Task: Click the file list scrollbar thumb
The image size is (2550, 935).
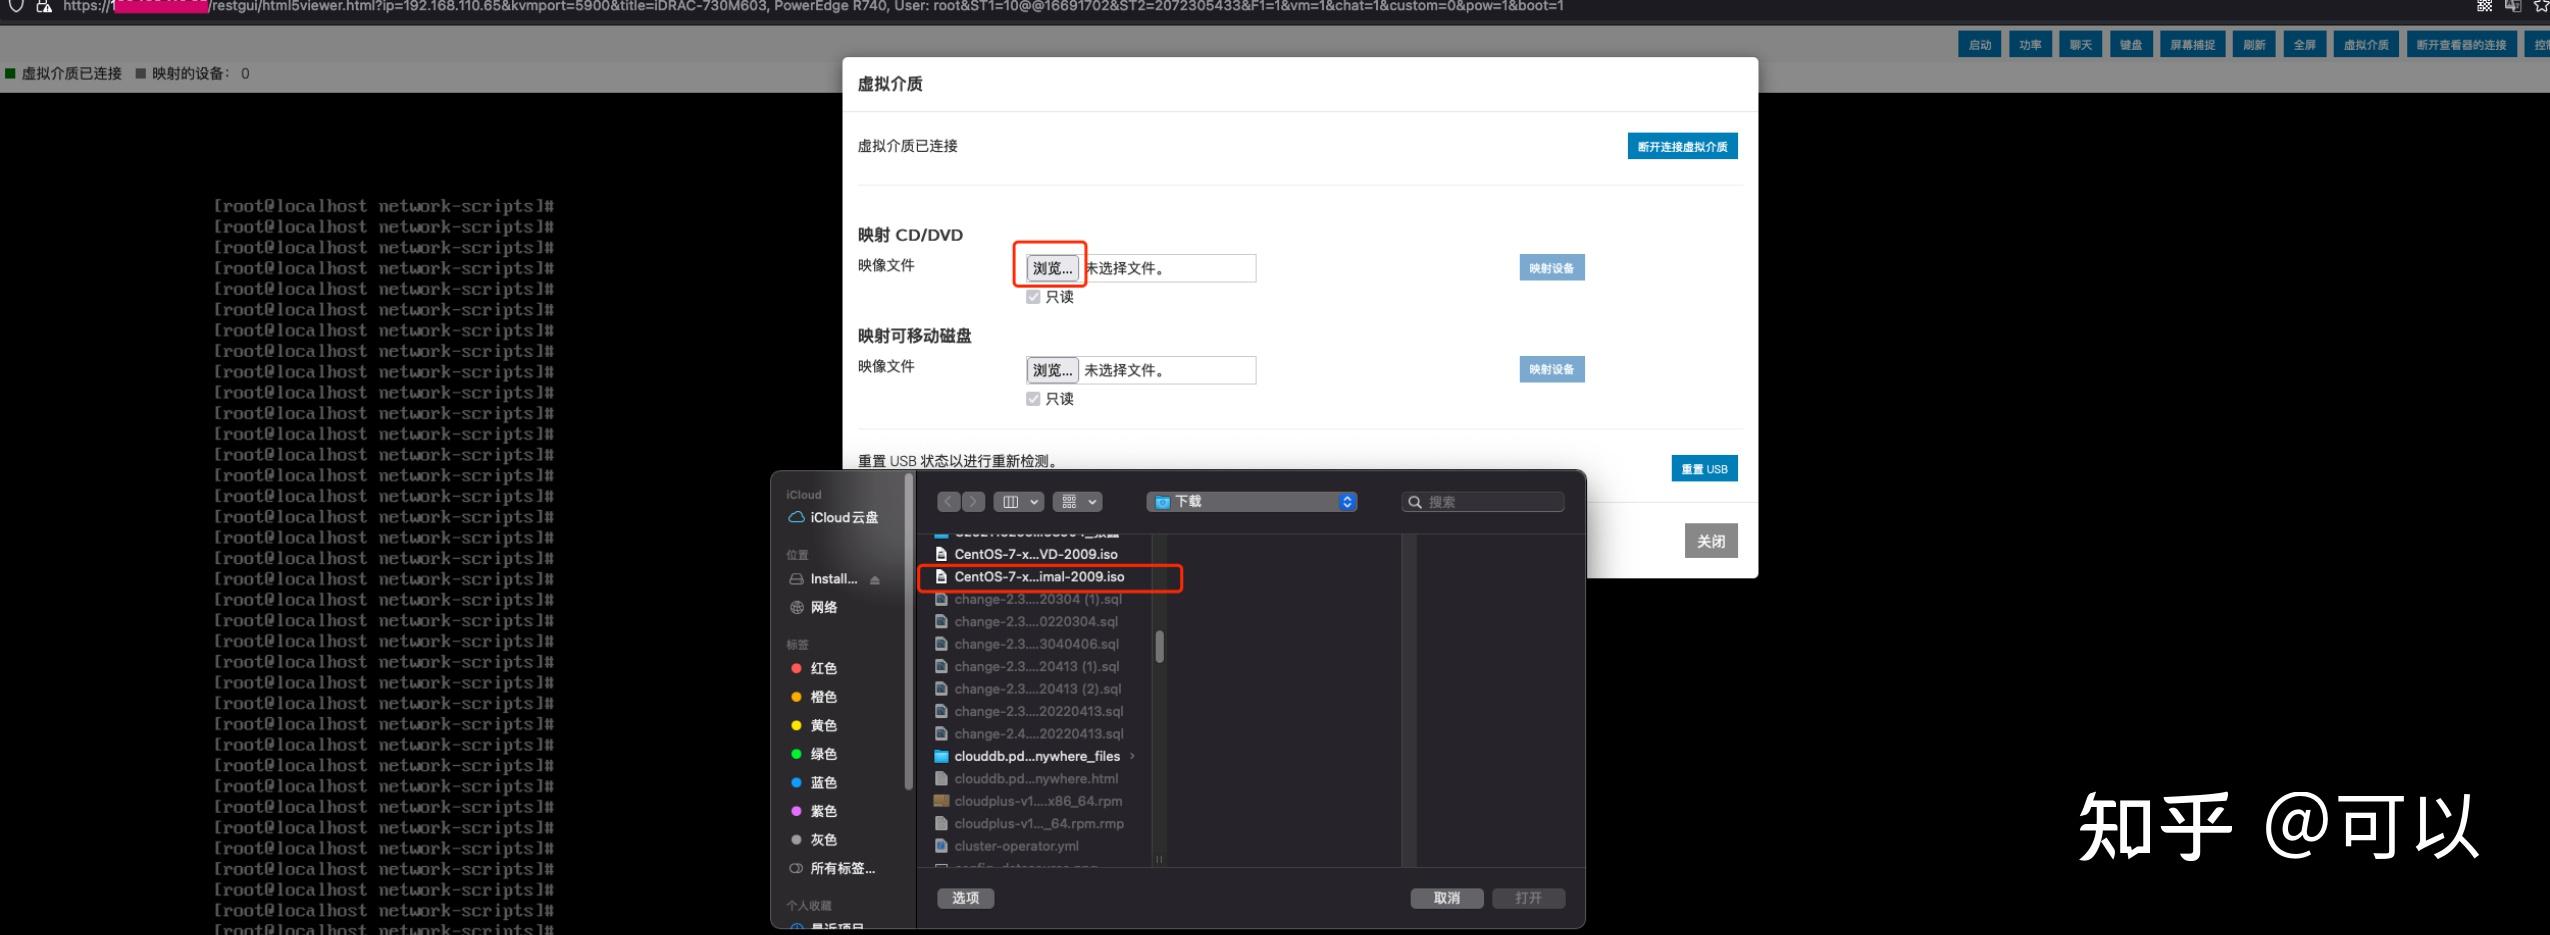Action: tap(1160, 646)
